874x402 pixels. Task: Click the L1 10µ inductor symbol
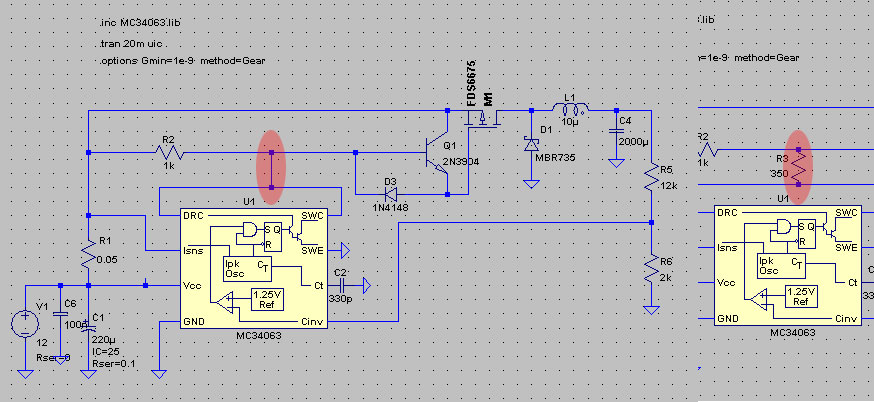[x=570, y=108]
